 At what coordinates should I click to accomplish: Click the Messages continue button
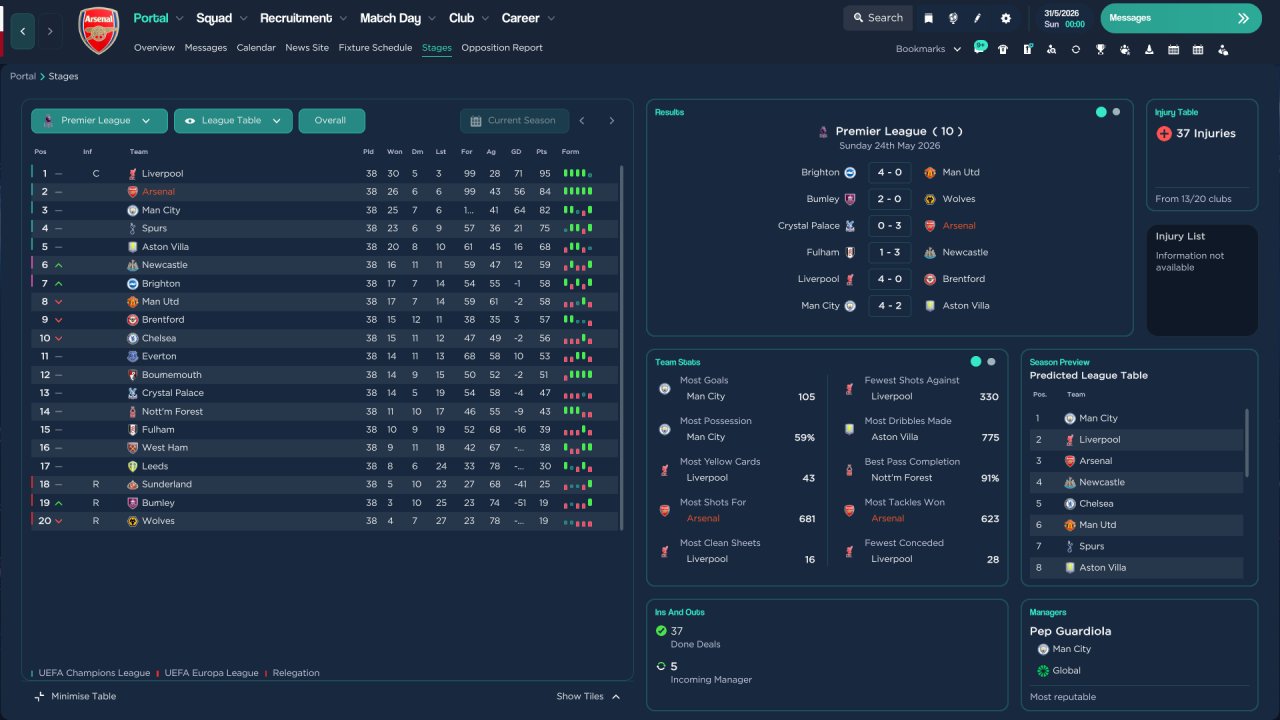(x=1181, y=18)
